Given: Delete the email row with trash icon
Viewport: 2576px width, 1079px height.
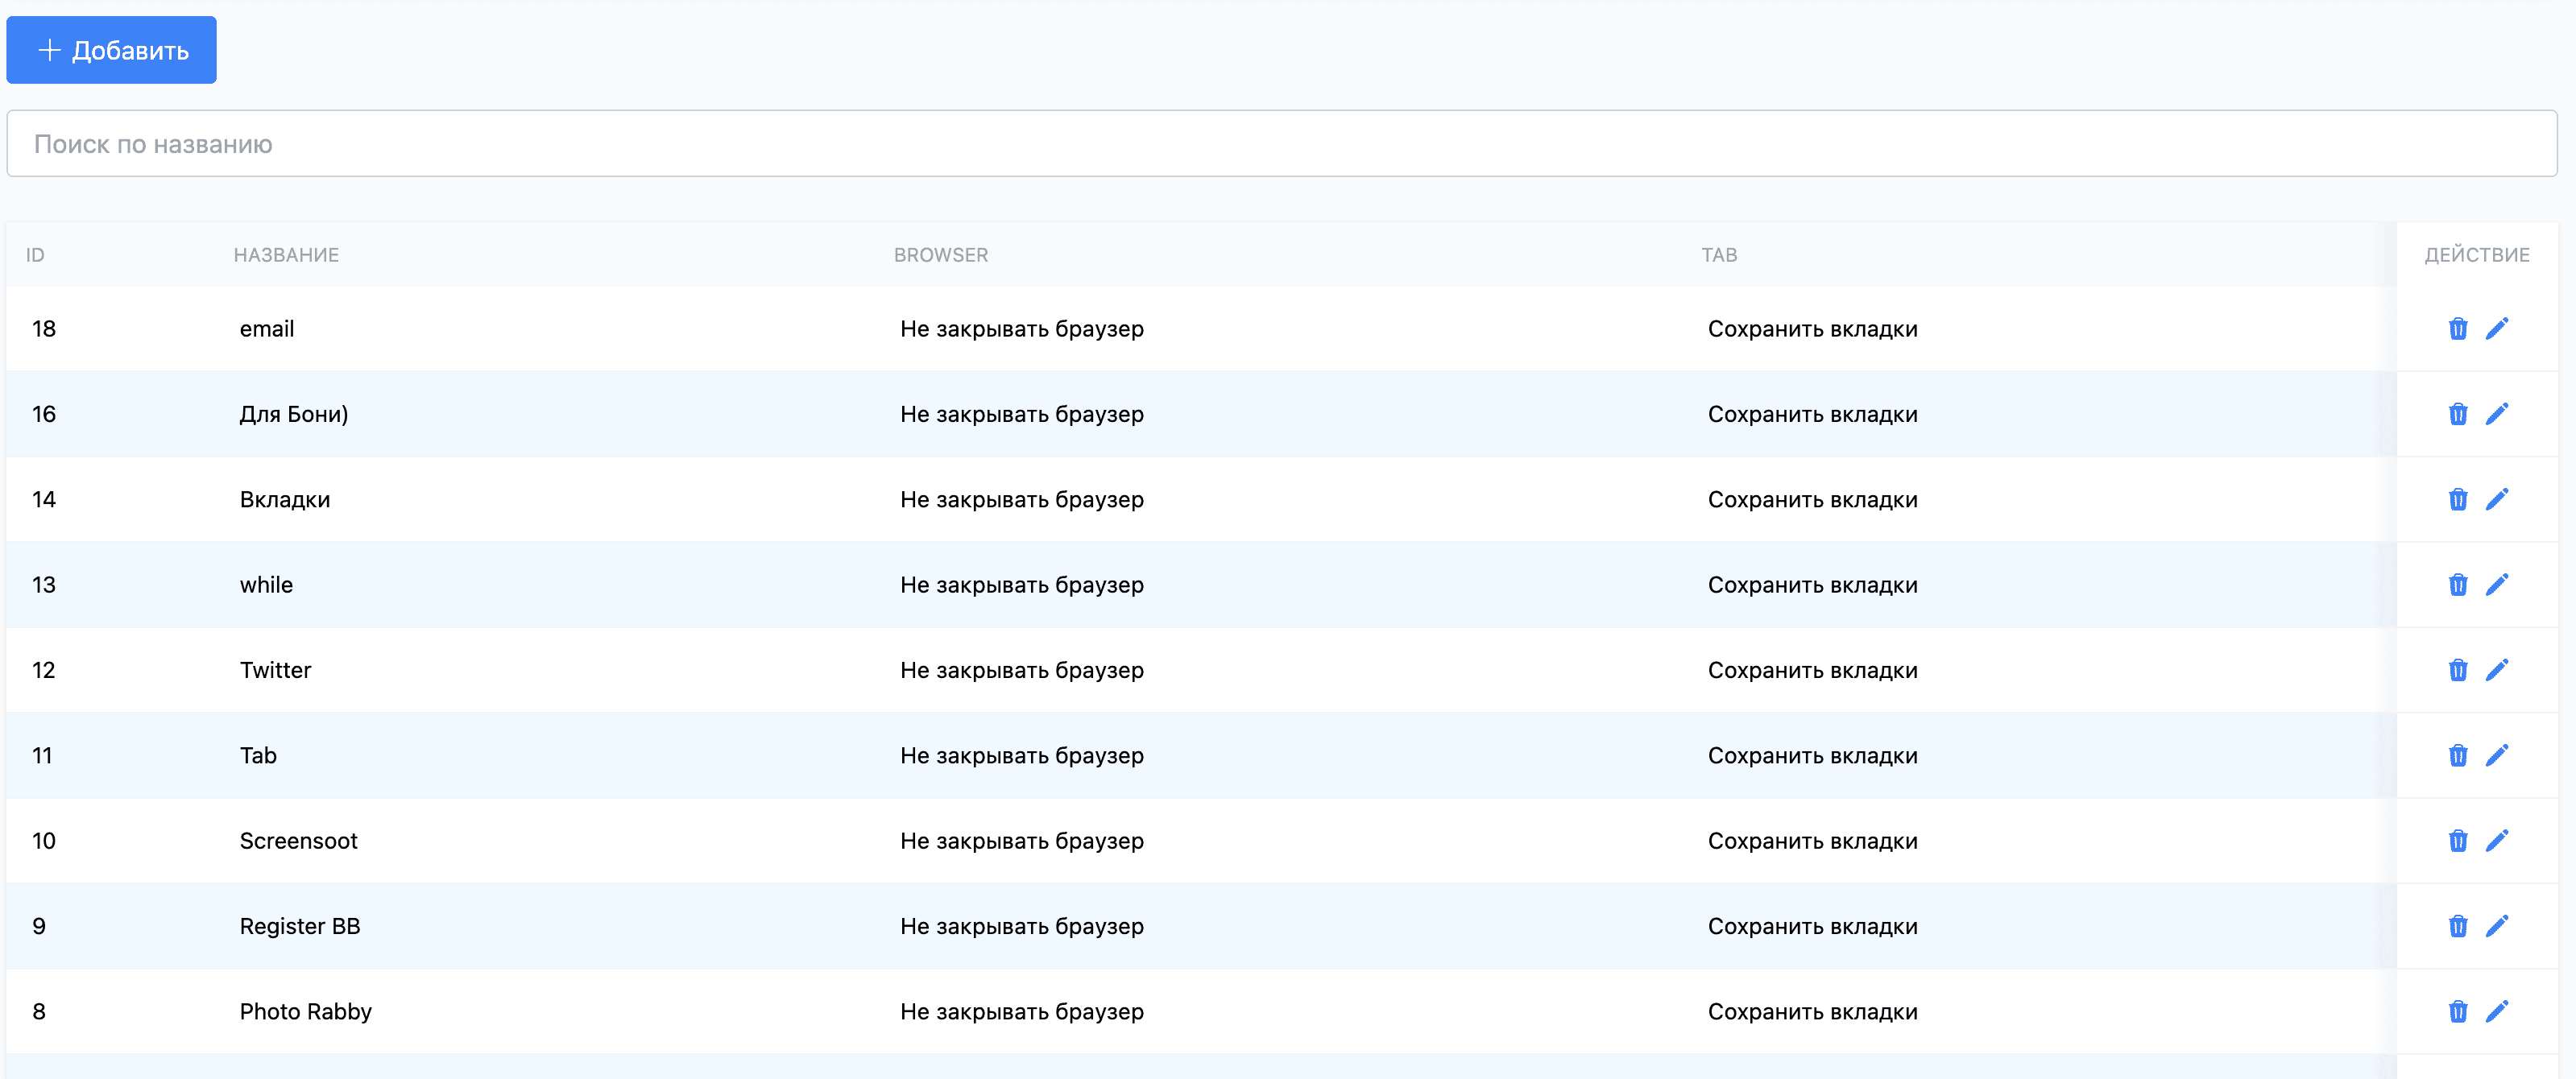Looking at the screenshot, I should point(2457,329).
